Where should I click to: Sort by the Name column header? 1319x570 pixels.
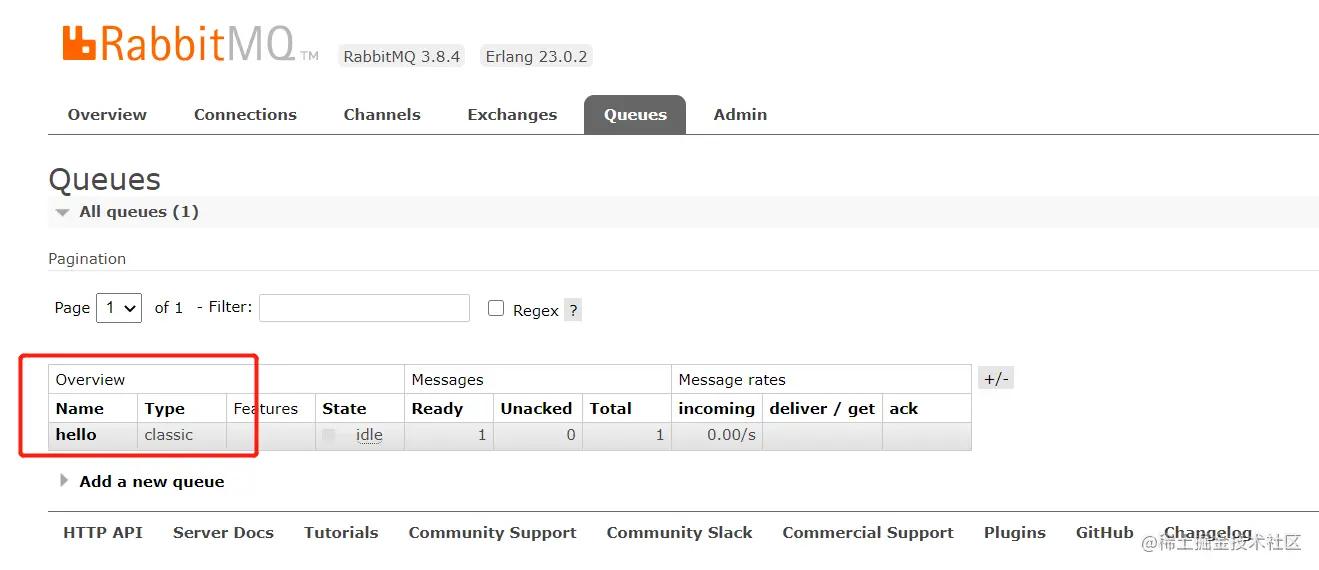pos(80,408)
